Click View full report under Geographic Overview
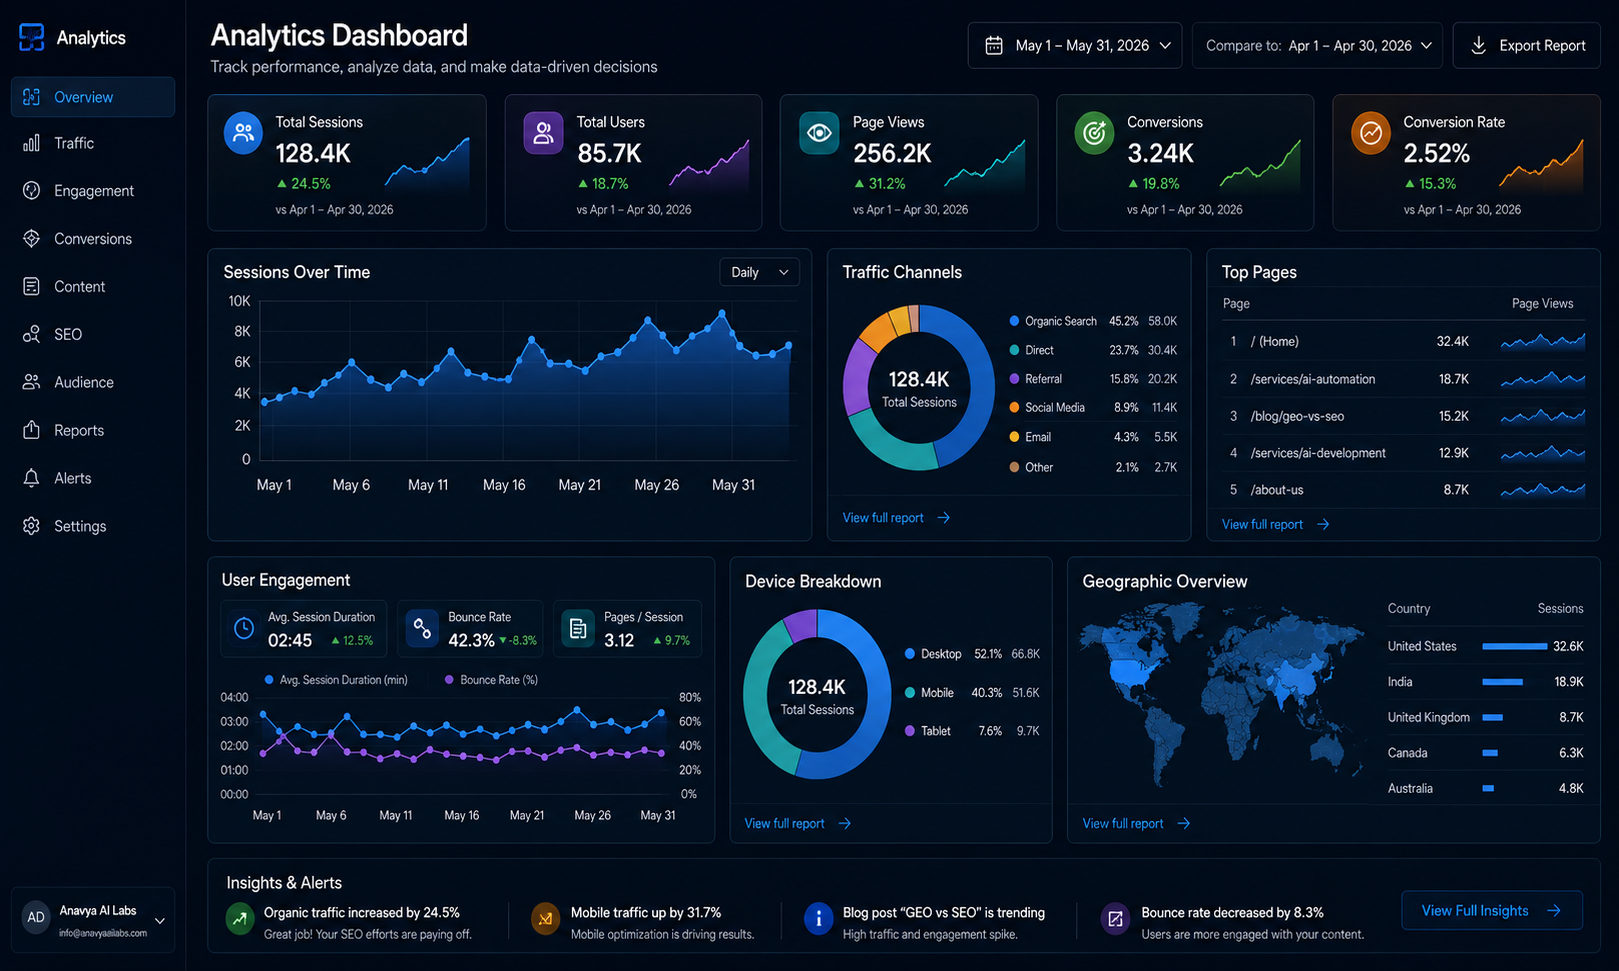This screenshot has height=971, width=1619. (x=1136, y=824)
